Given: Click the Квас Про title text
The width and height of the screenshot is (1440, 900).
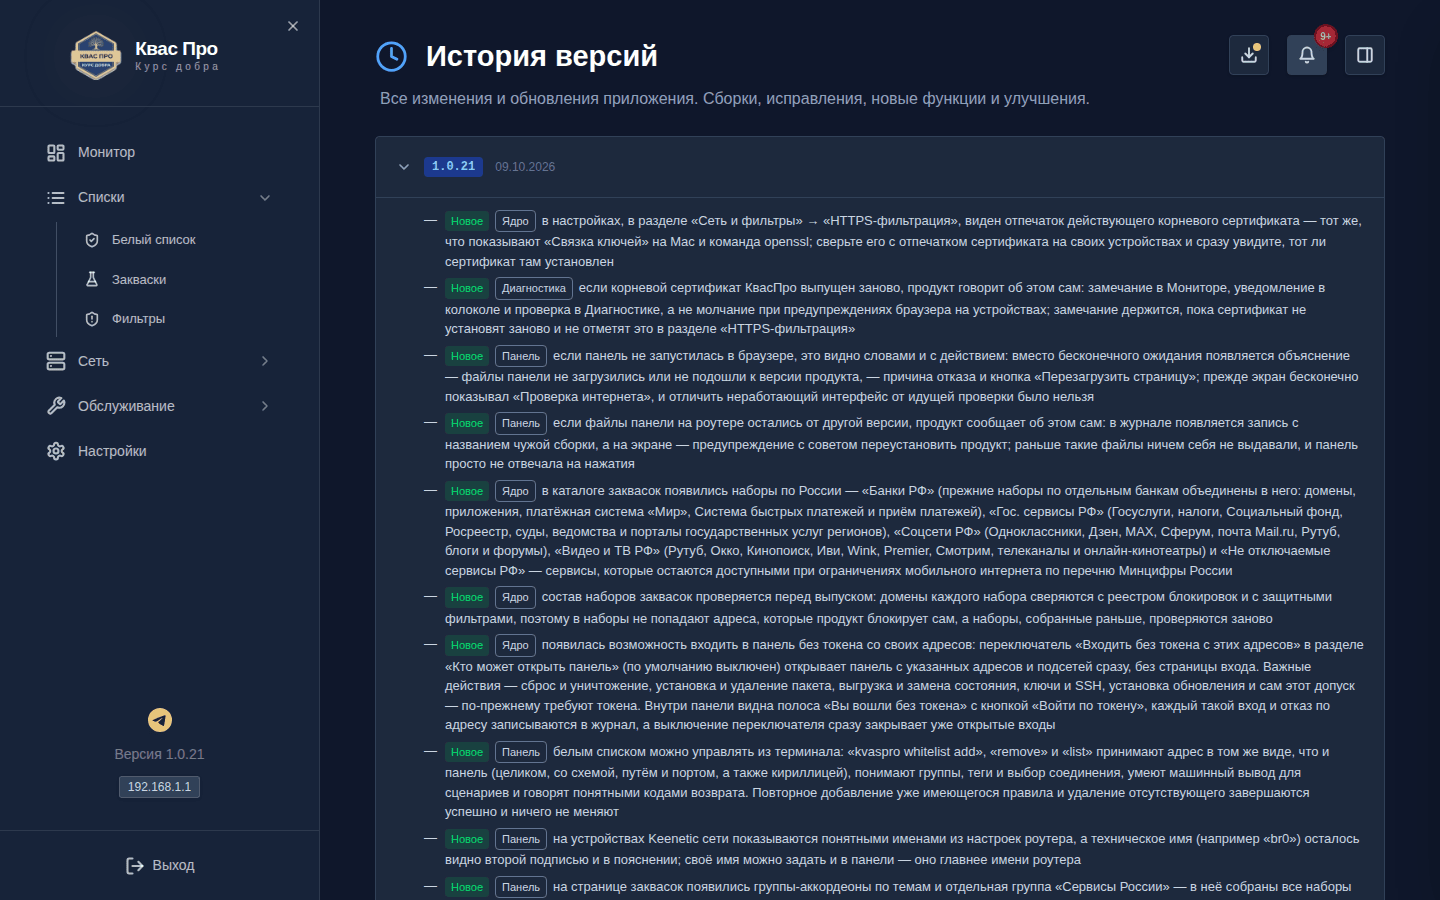Looking at the screenshot, I should 176,49.
